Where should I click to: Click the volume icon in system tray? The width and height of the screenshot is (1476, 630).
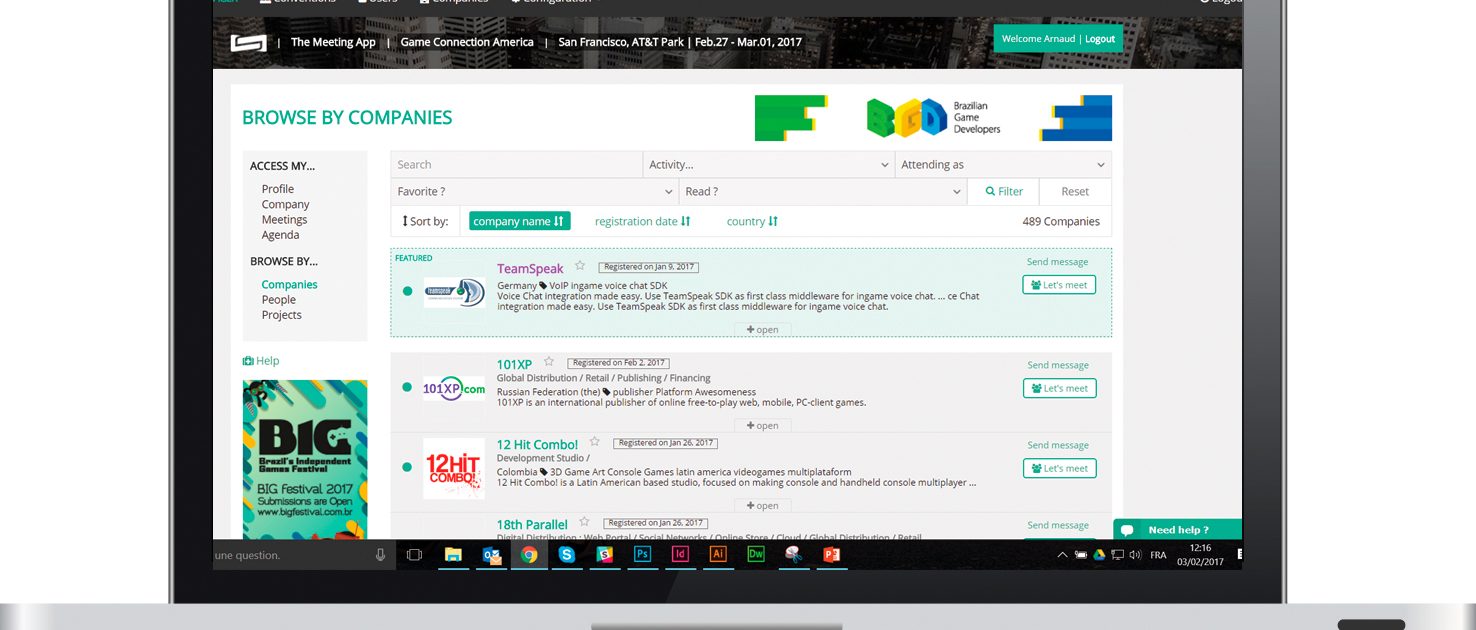[1134, 555]
